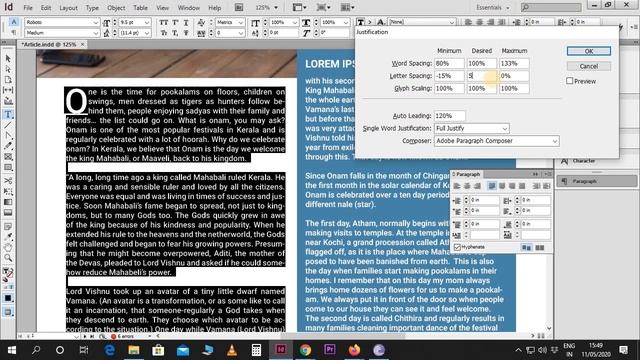
Task: Click the Small Caps button in control bar
Action: (x=164, y=33)
